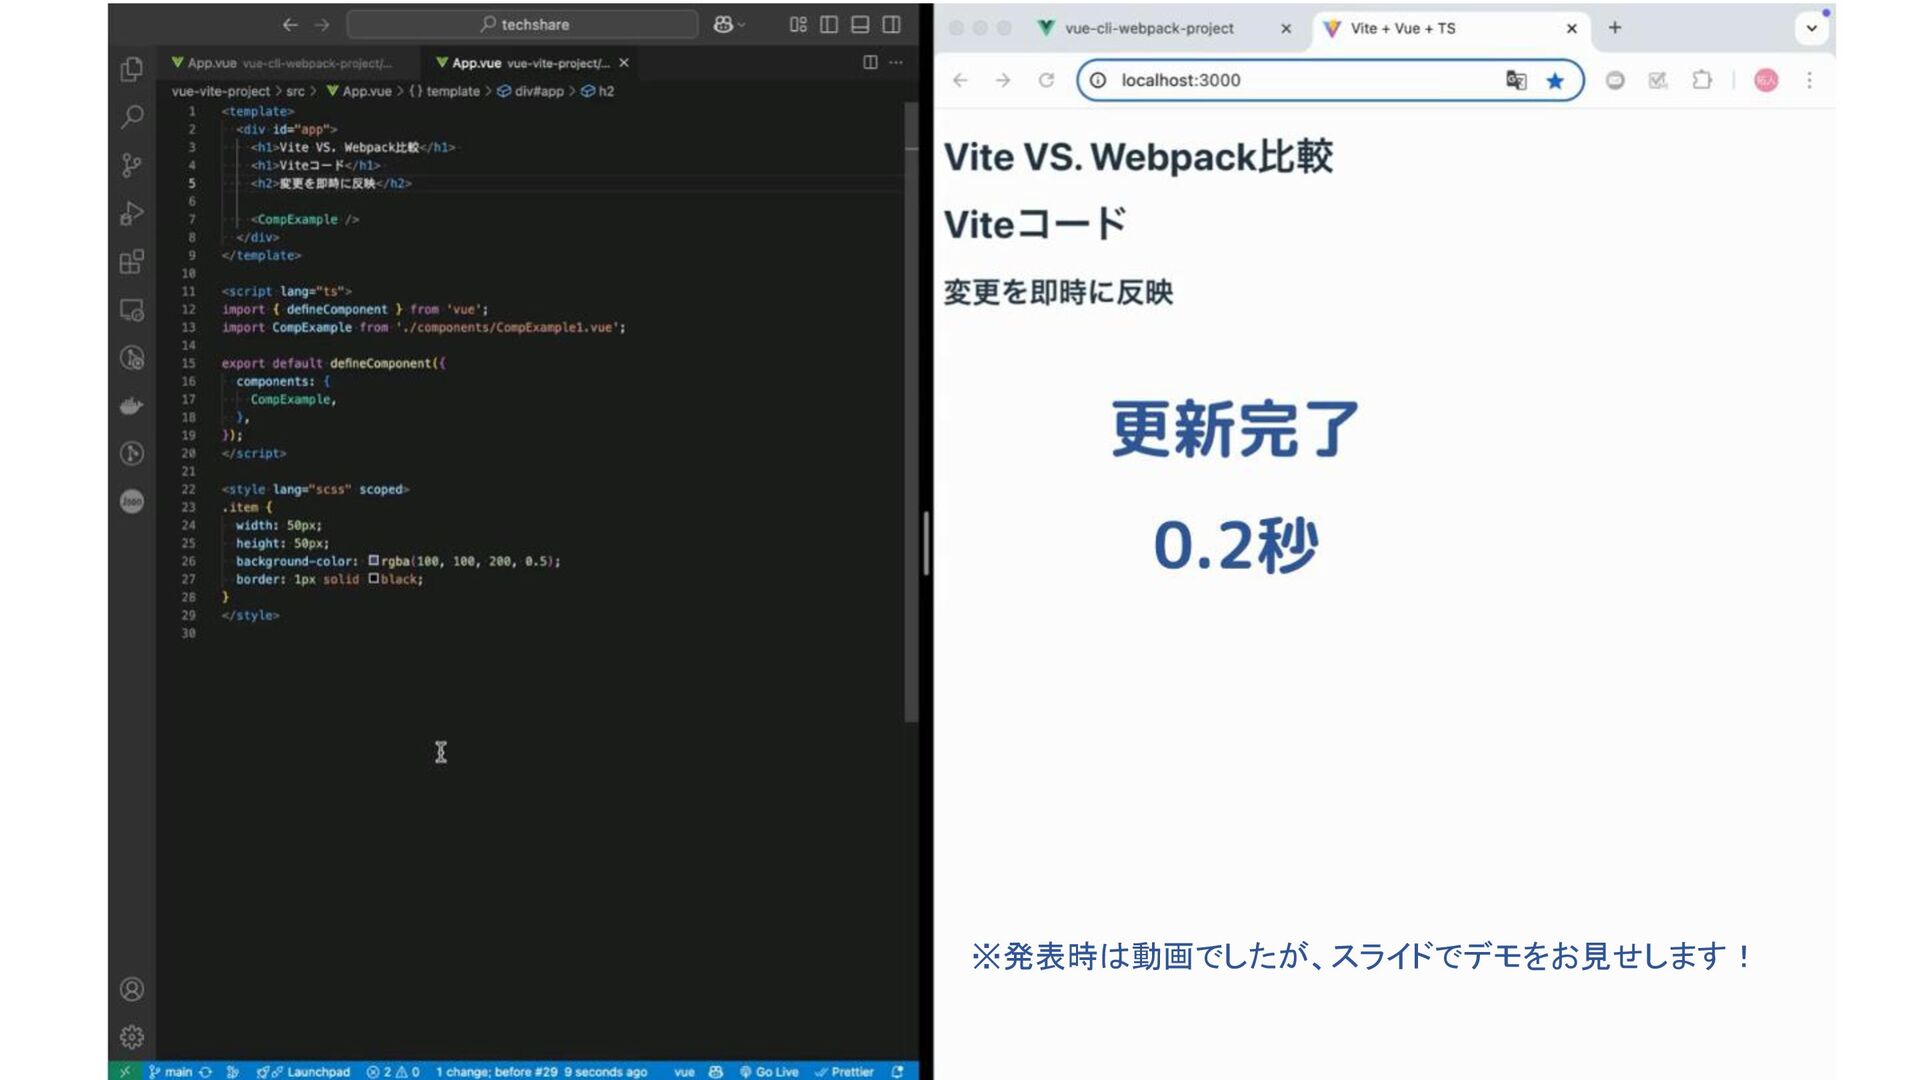Open Launchpad from the status bar

pos(303,1071)
